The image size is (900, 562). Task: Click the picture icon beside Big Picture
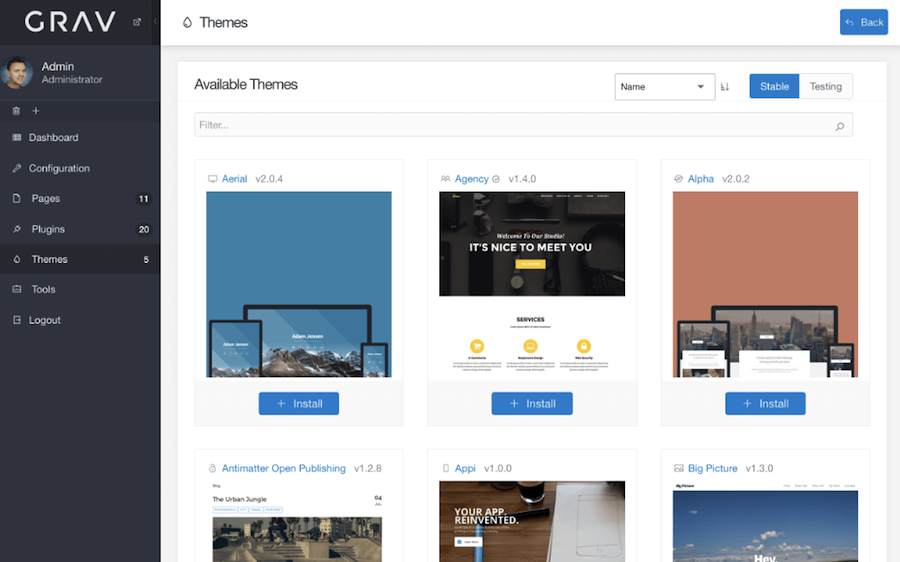coord(678,468)
